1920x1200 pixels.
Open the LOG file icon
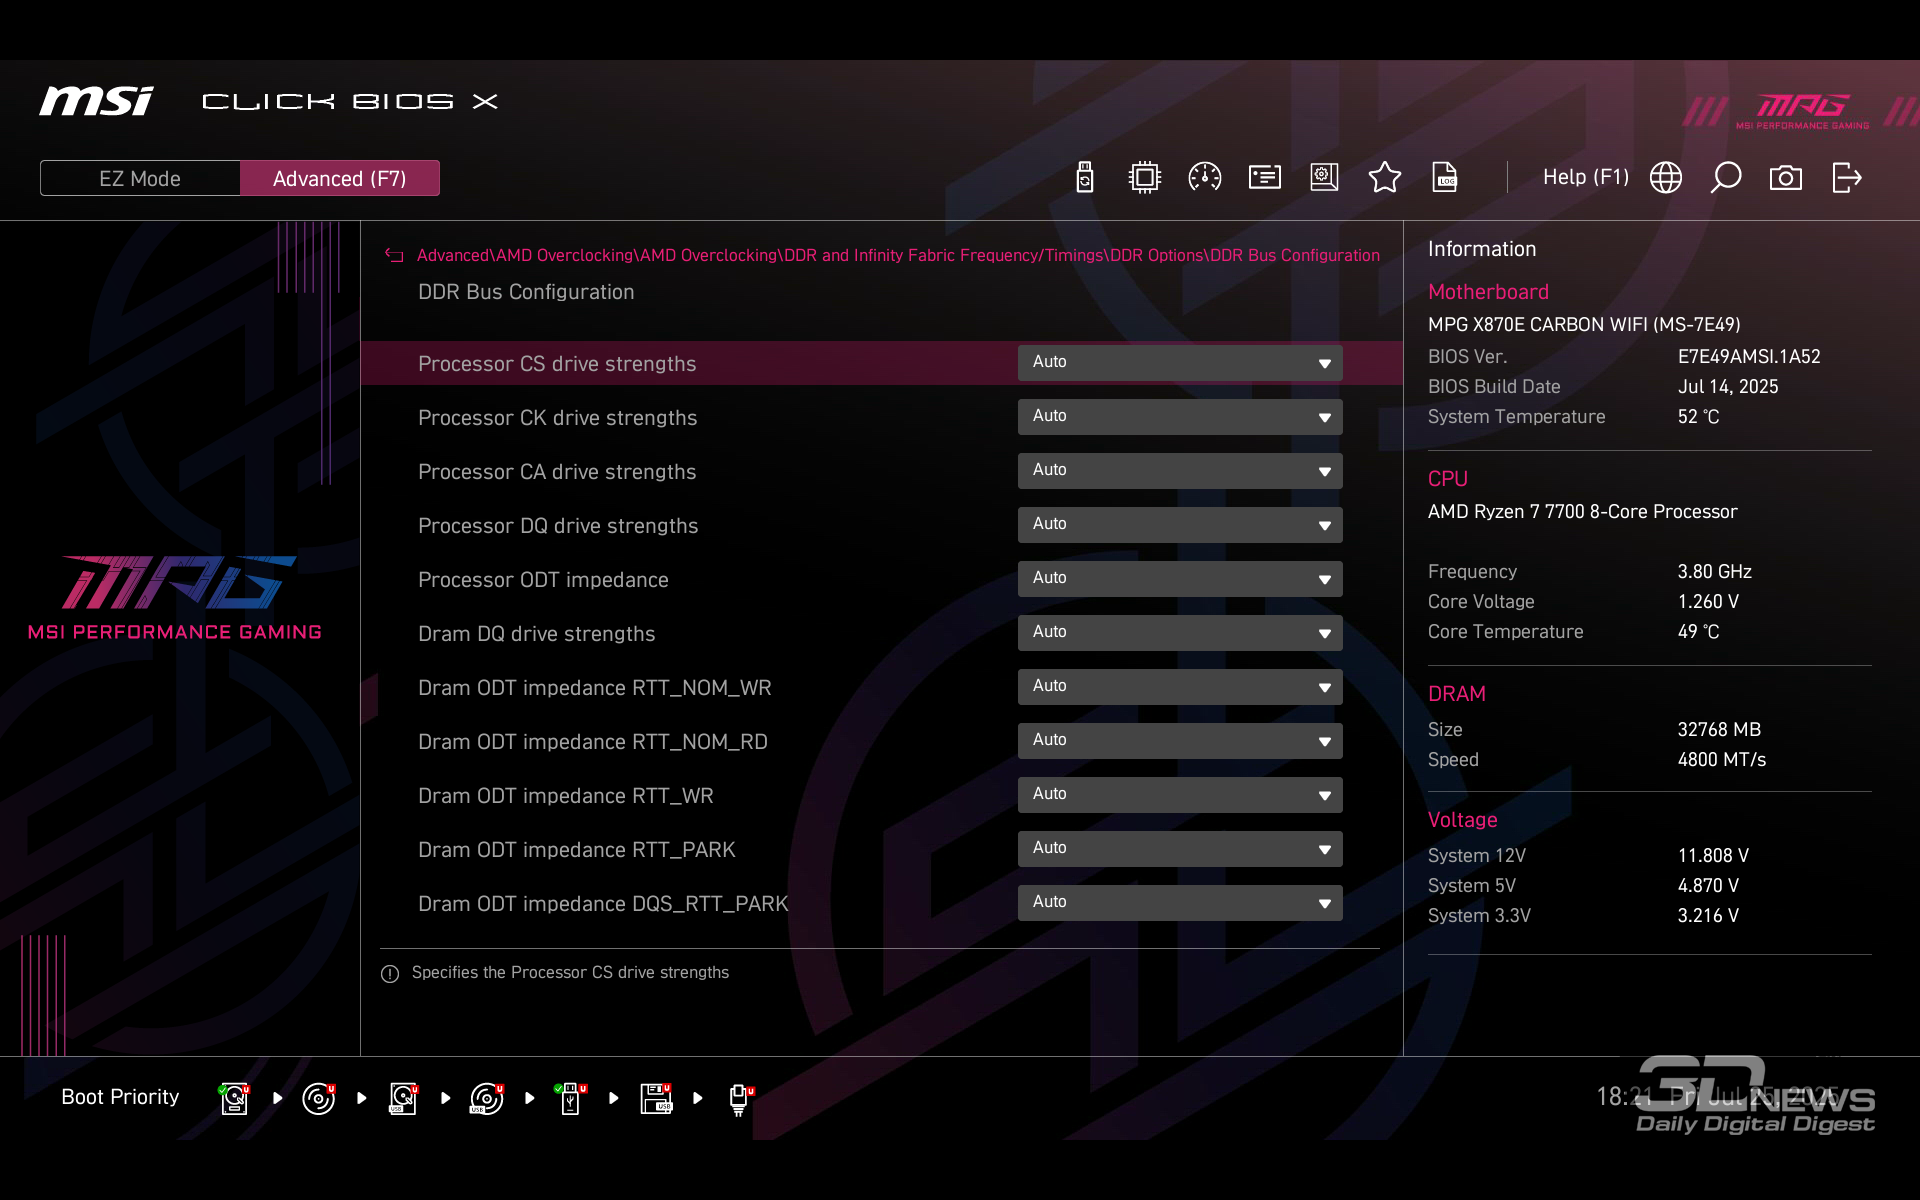[1445, 178]
